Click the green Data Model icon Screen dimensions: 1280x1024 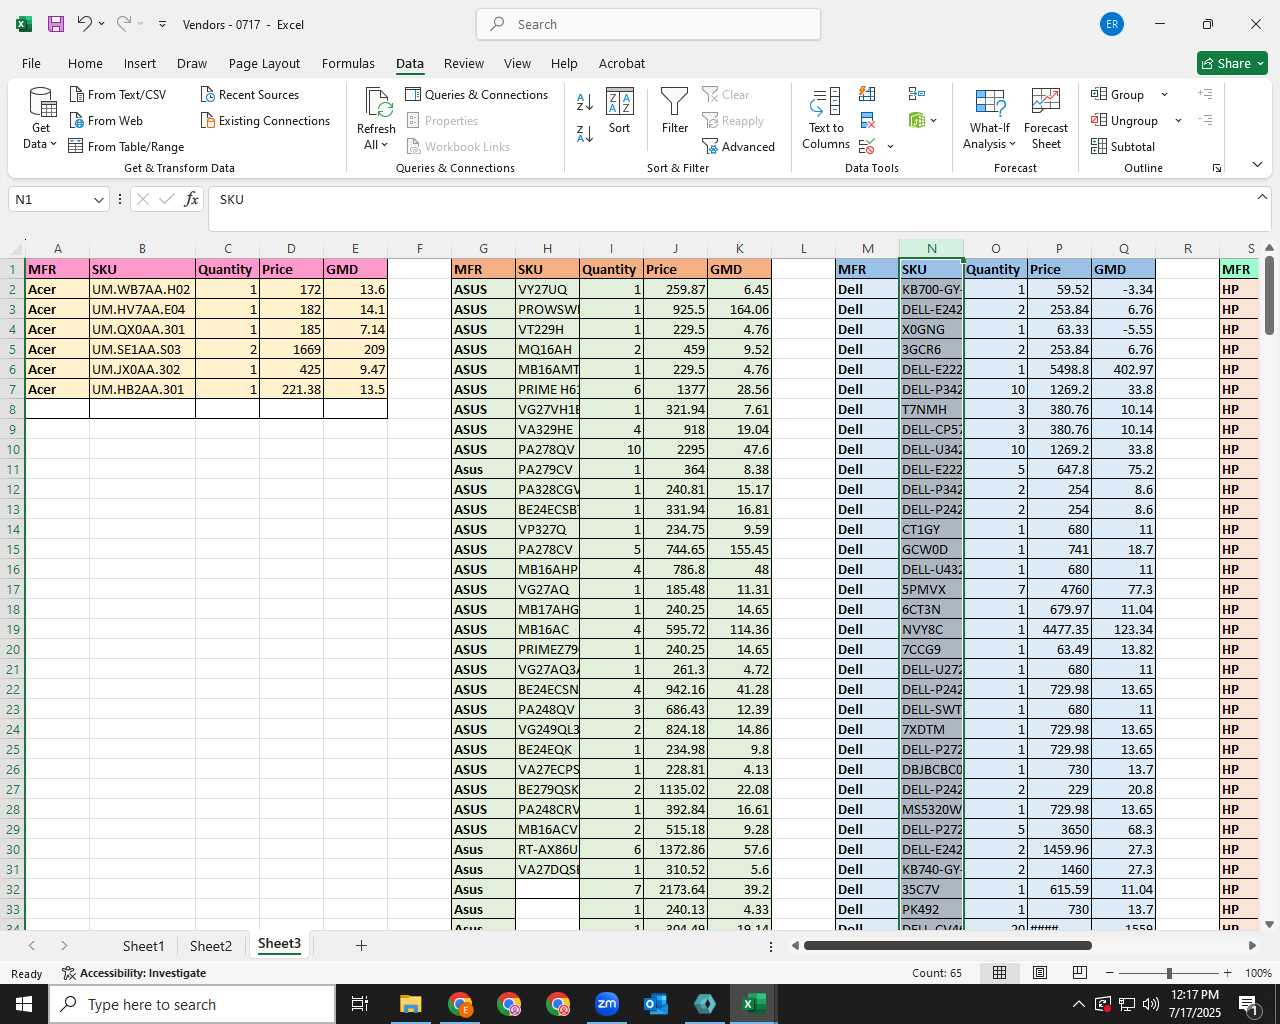point(917,120)
